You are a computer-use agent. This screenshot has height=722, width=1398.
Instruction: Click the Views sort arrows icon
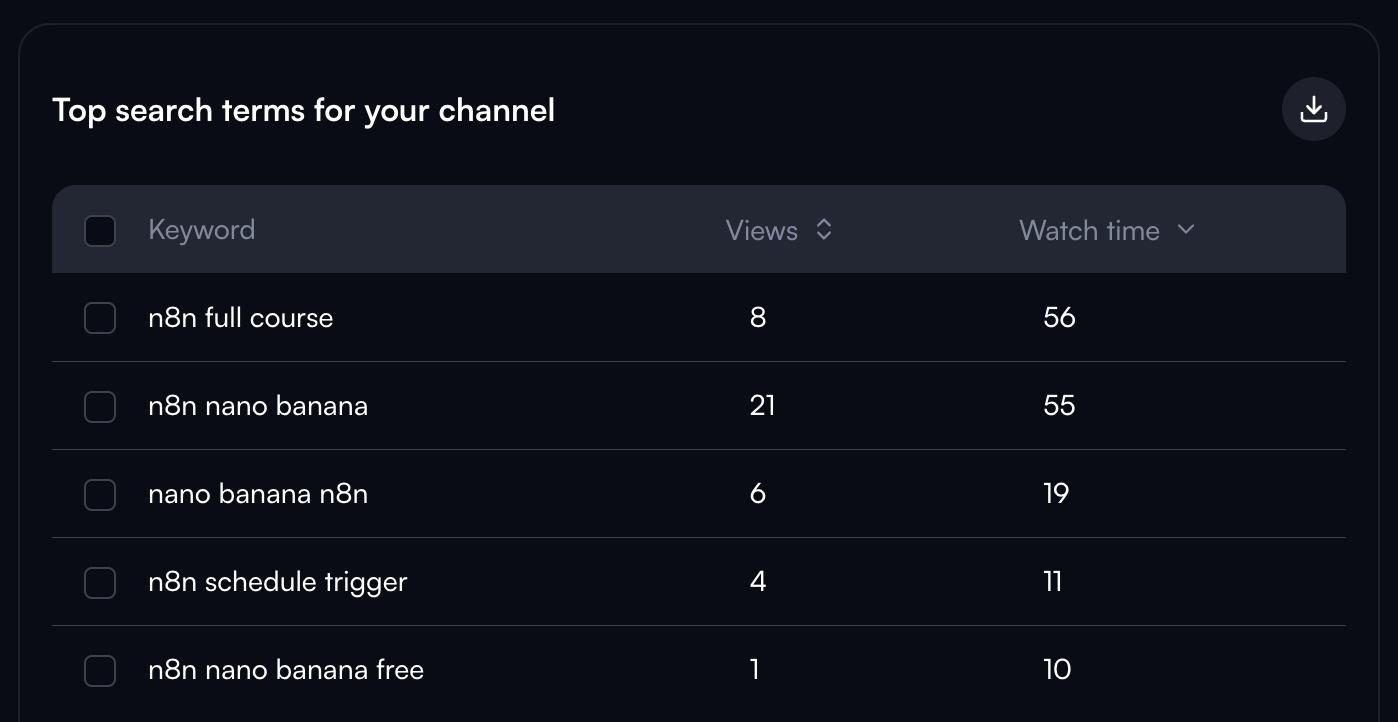tap(824, 230)
